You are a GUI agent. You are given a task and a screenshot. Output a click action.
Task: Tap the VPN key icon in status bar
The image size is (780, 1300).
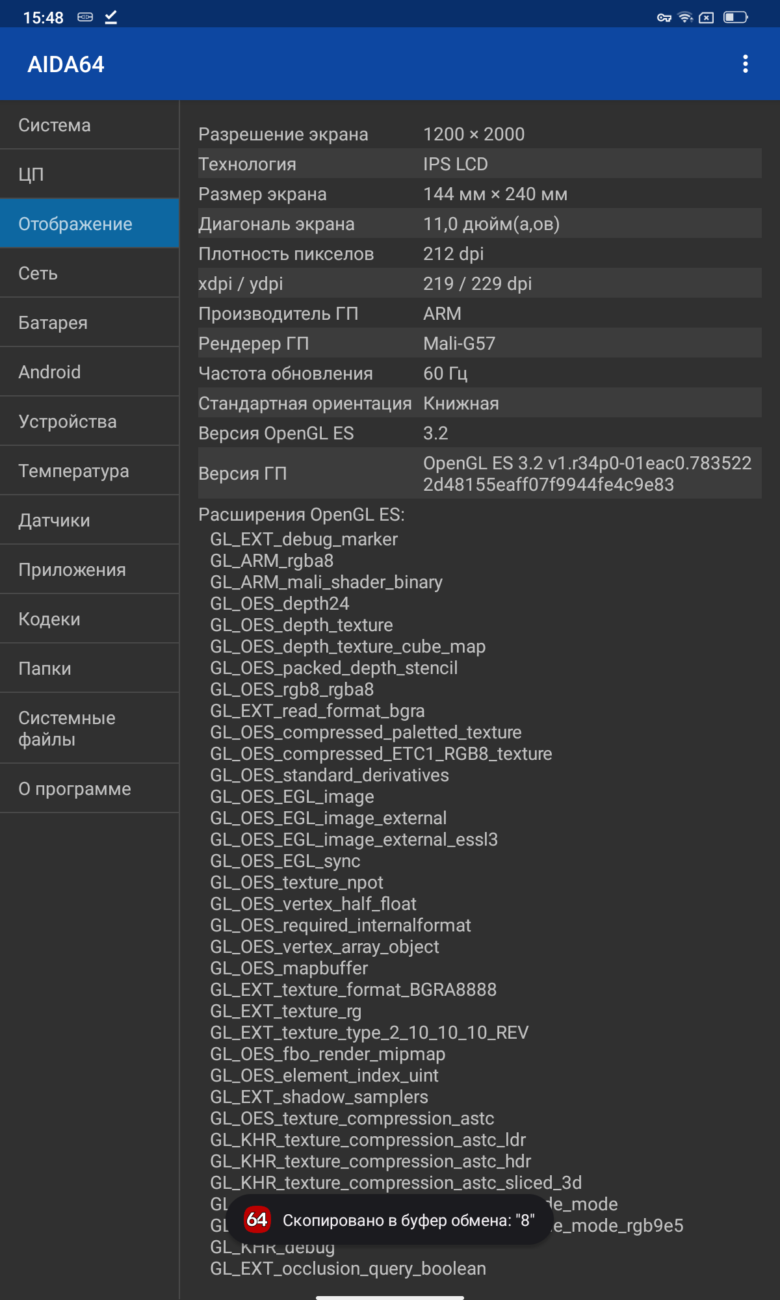pyautogui.click(x=664, y=18)
